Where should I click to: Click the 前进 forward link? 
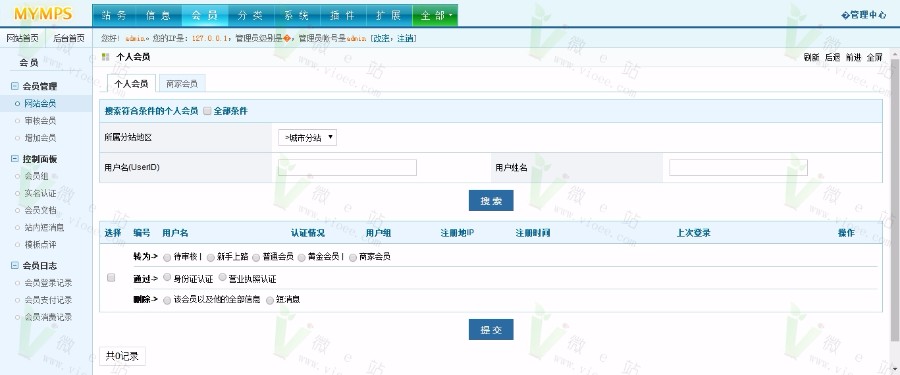pyautogui.click(x=854, y=57)
